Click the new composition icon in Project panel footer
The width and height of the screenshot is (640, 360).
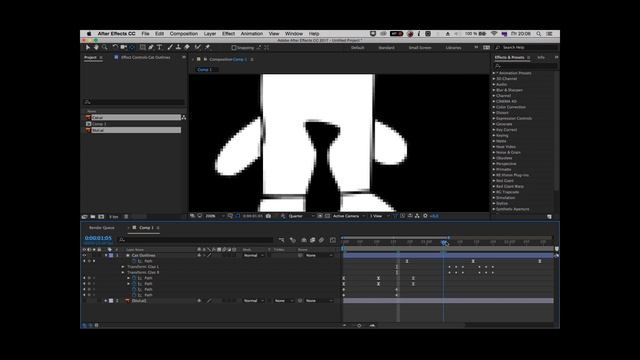pos(101,217)
